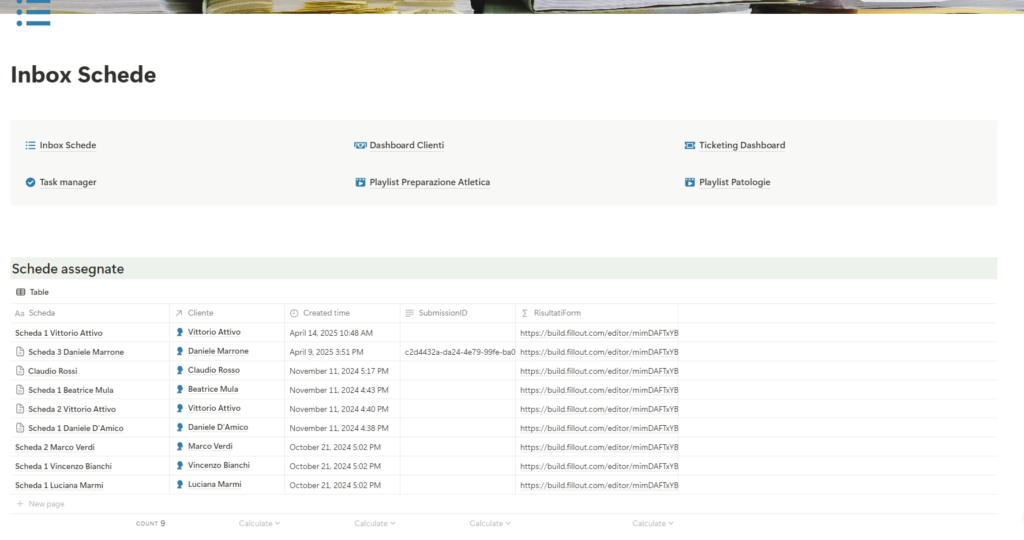1024x540 pixels.
Task: Click the SubmissionID cell for Daniele Marrone
Action: pyautogui.click(x=458, y=351)
